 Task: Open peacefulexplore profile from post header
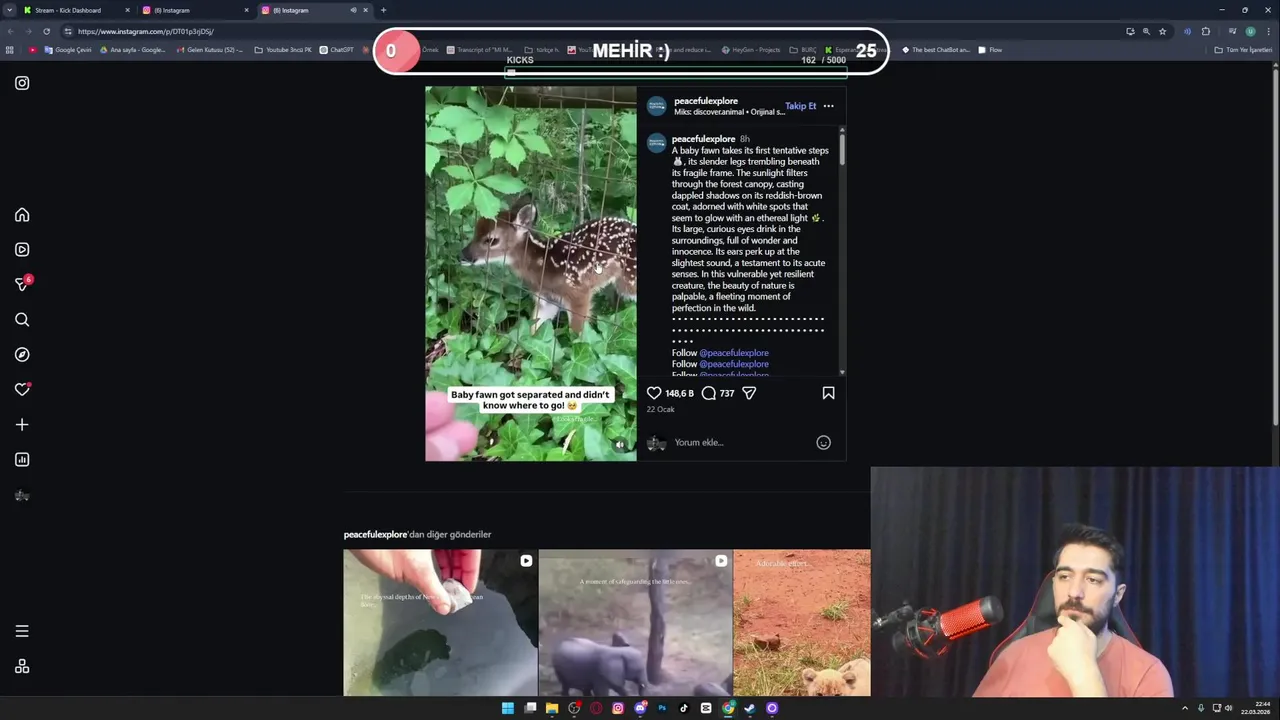[x=706, y=101]
